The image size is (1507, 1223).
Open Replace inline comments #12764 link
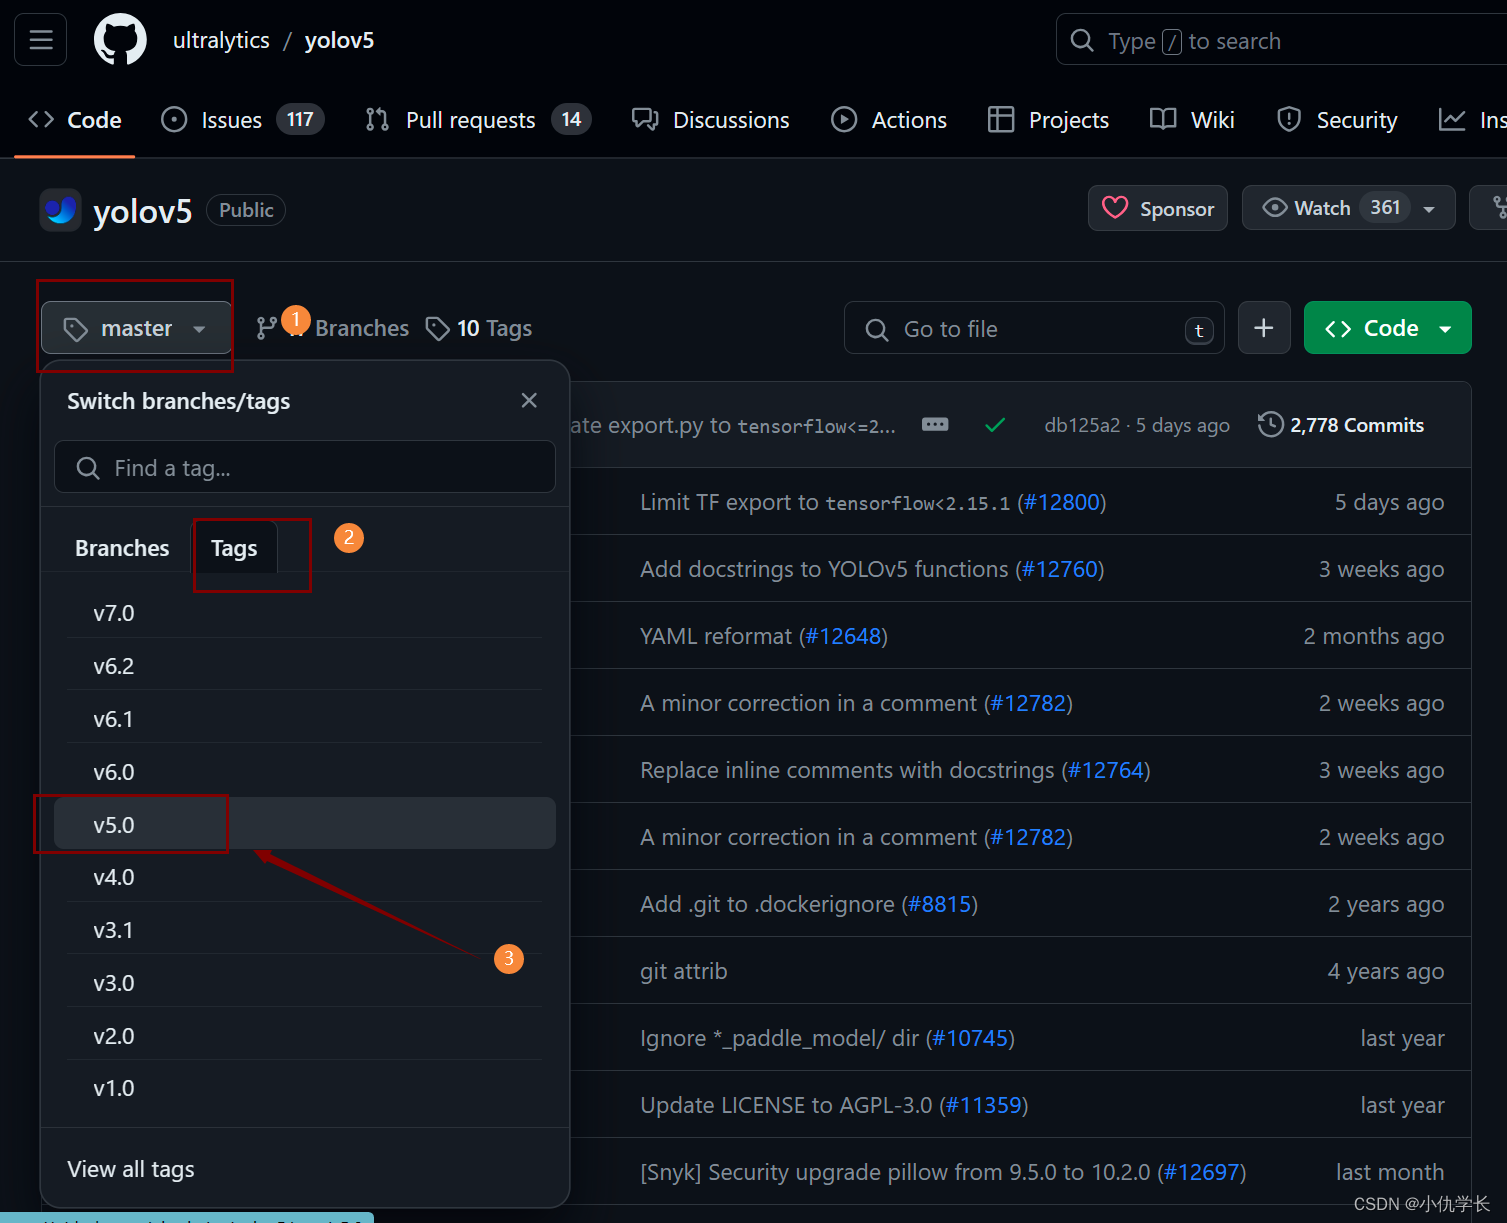click(x=1106, y=770)
